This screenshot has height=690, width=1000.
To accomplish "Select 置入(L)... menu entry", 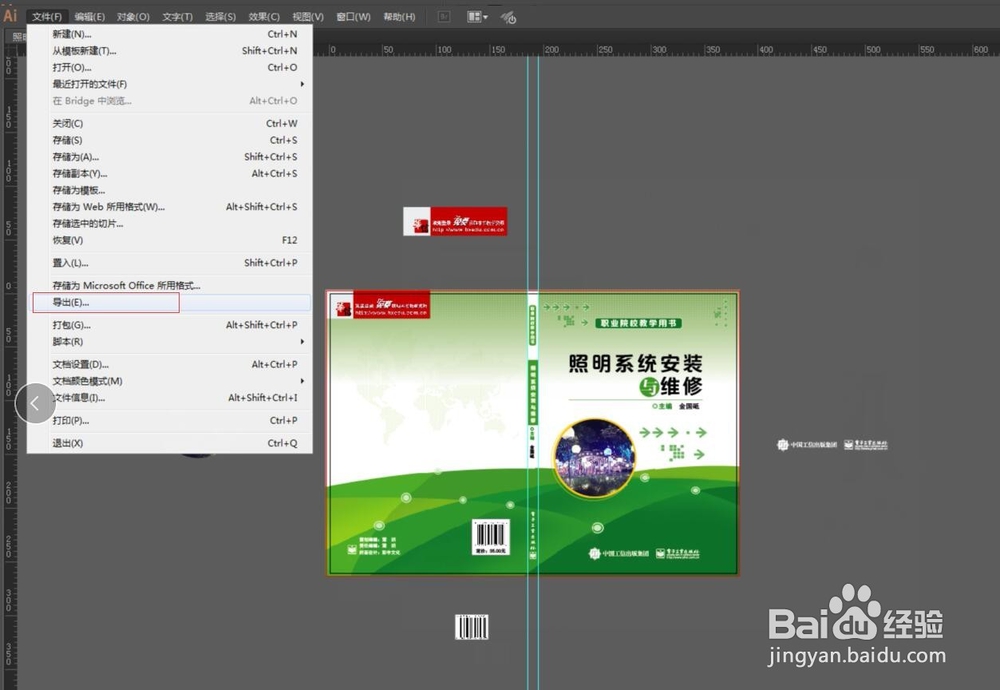I will [170, 263].
